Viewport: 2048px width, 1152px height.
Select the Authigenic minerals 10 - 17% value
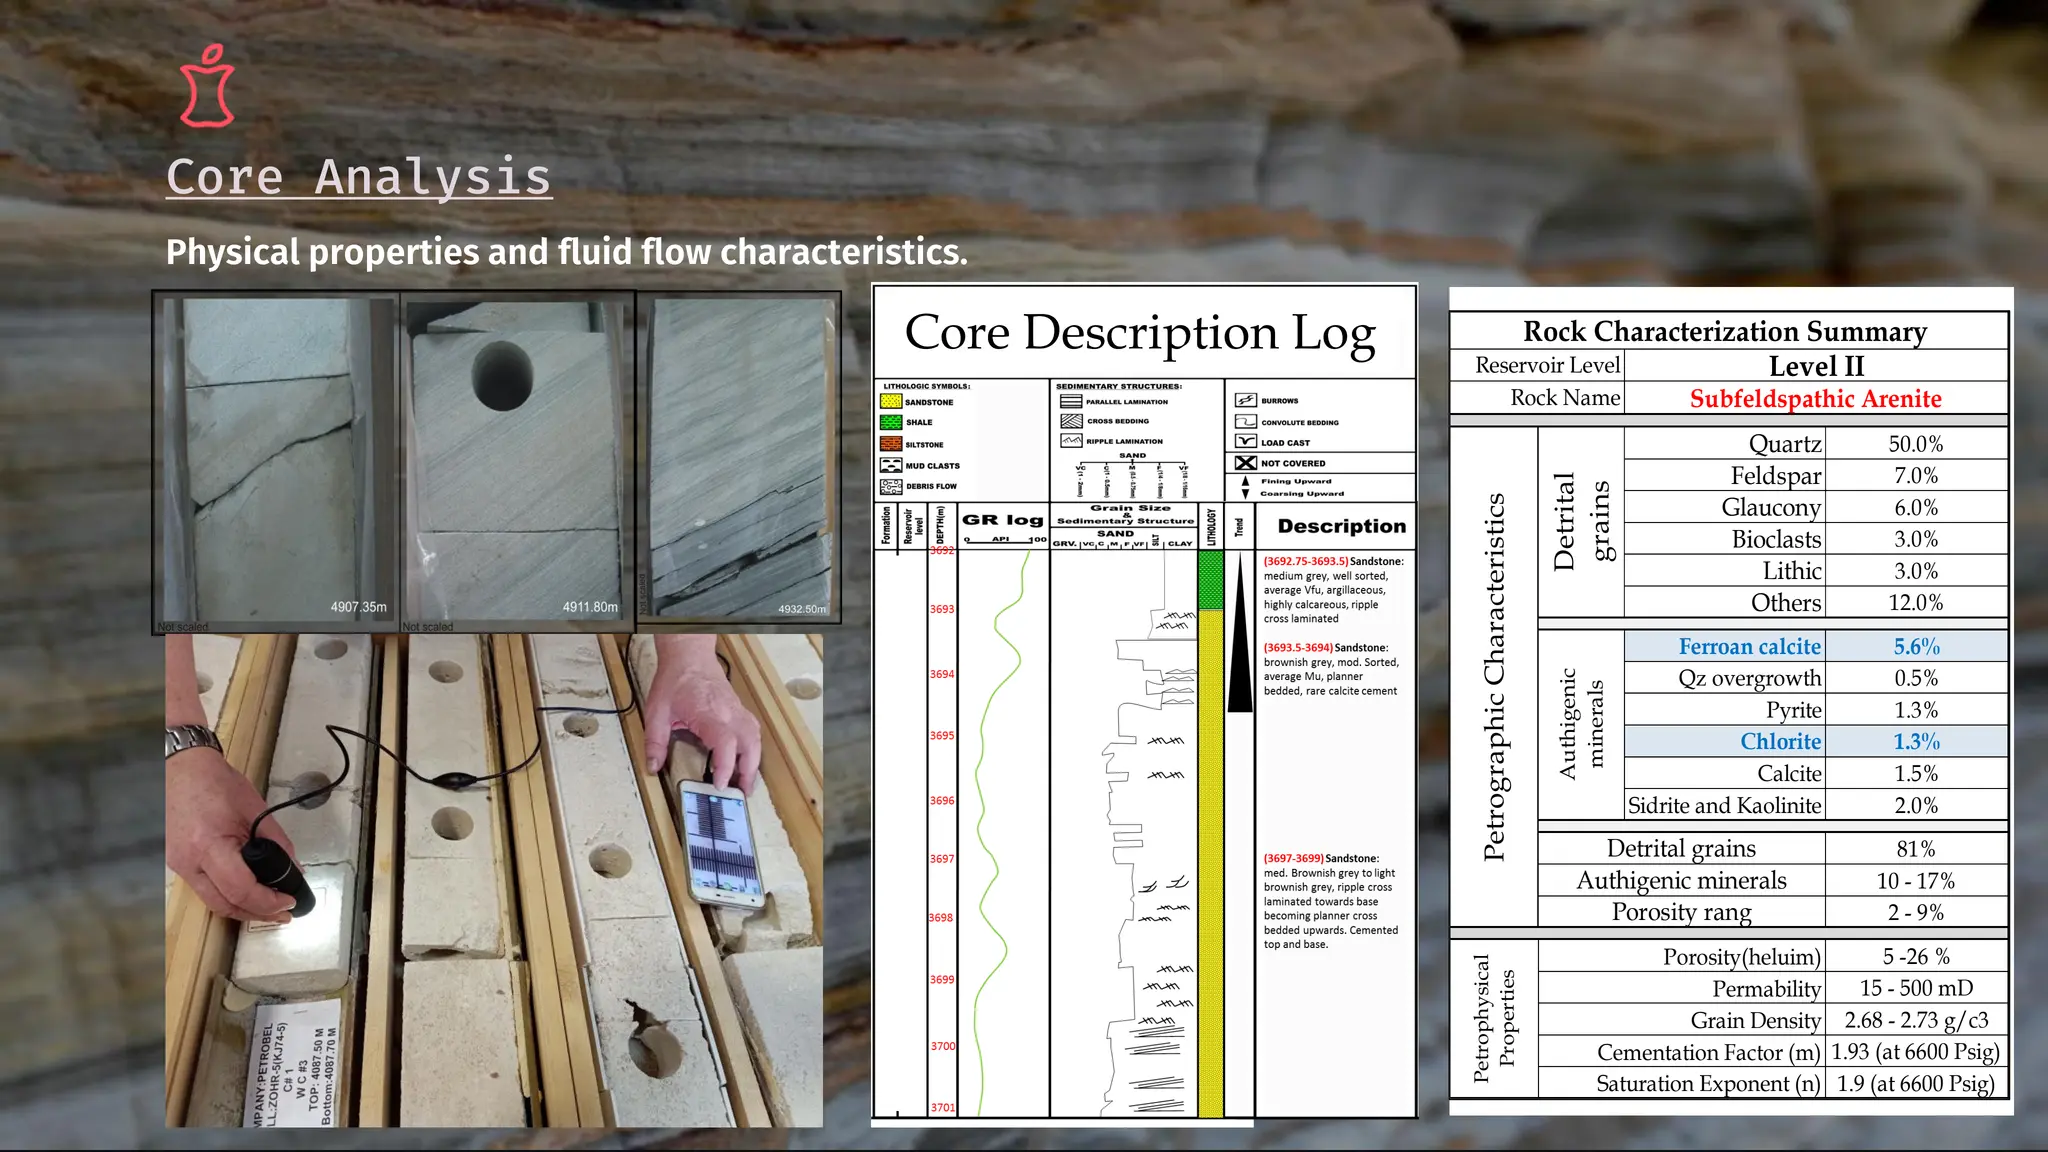point(1916,881)
